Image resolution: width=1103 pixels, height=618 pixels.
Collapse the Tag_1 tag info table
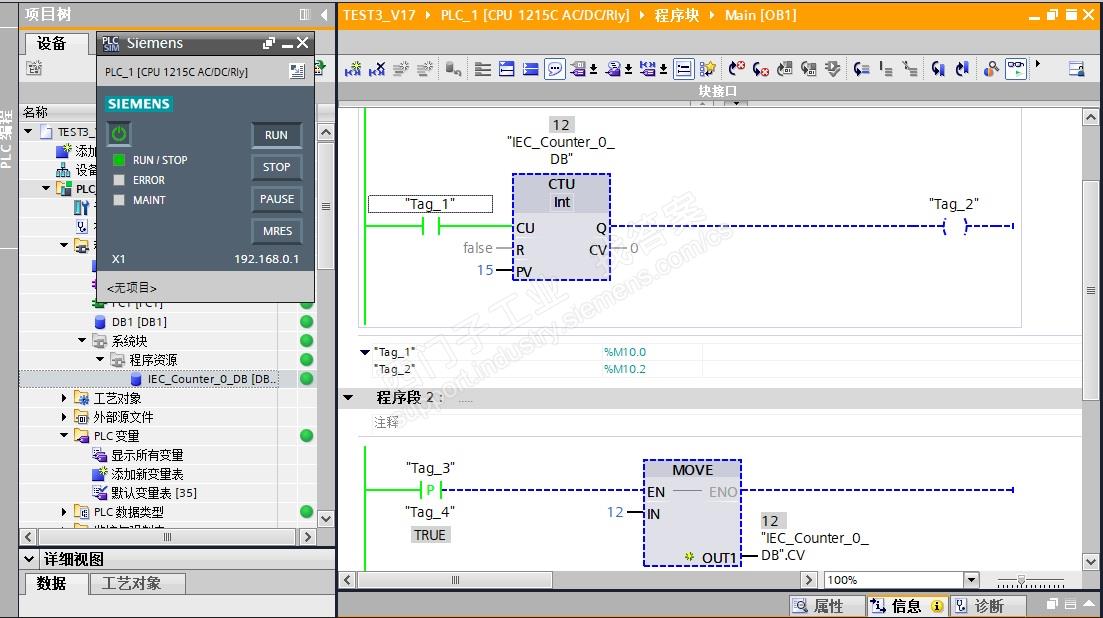pyautogui.click(x=364, y=352)
